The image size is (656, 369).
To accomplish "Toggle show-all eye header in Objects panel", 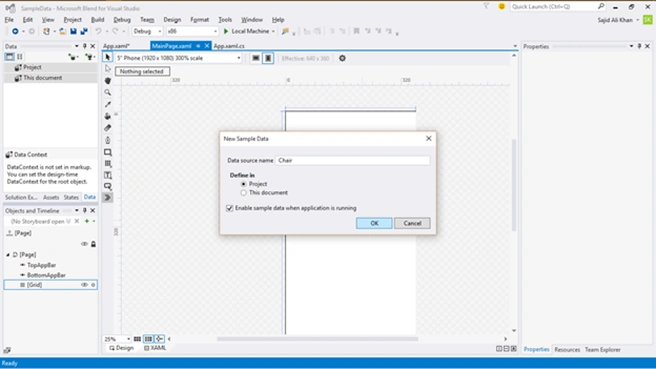I will tap(84, 244).
